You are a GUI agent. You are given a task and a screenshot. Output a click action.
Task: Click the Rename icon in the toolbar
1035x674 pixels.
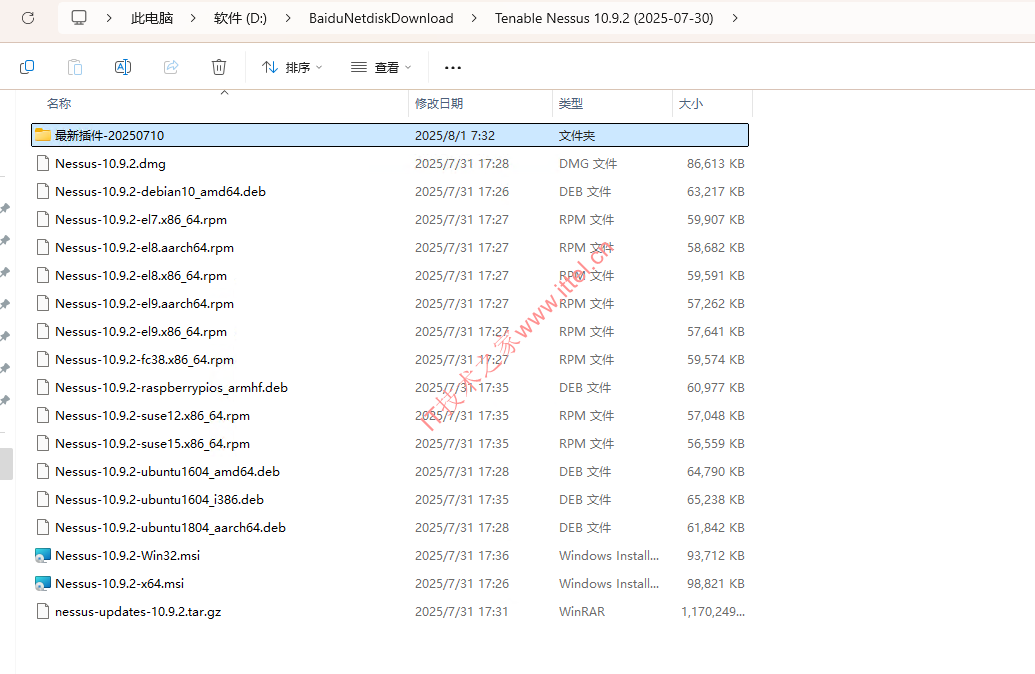[123, 67]
